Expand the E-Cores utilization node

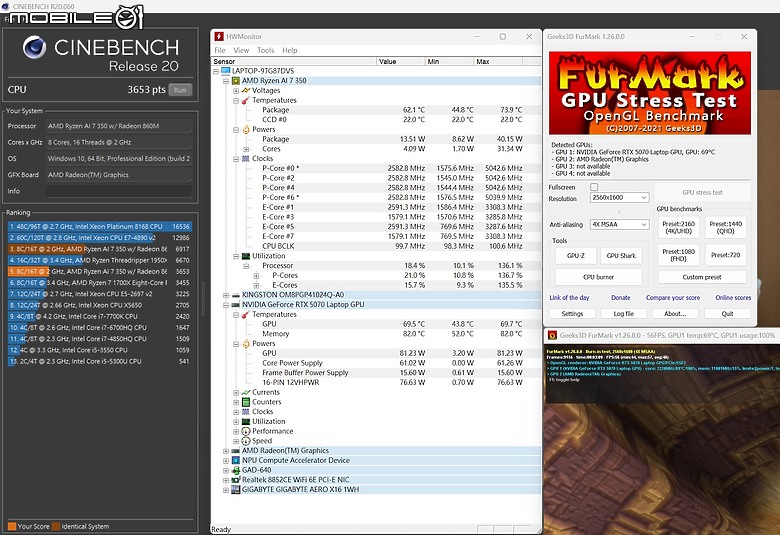(x=256, y=285)
